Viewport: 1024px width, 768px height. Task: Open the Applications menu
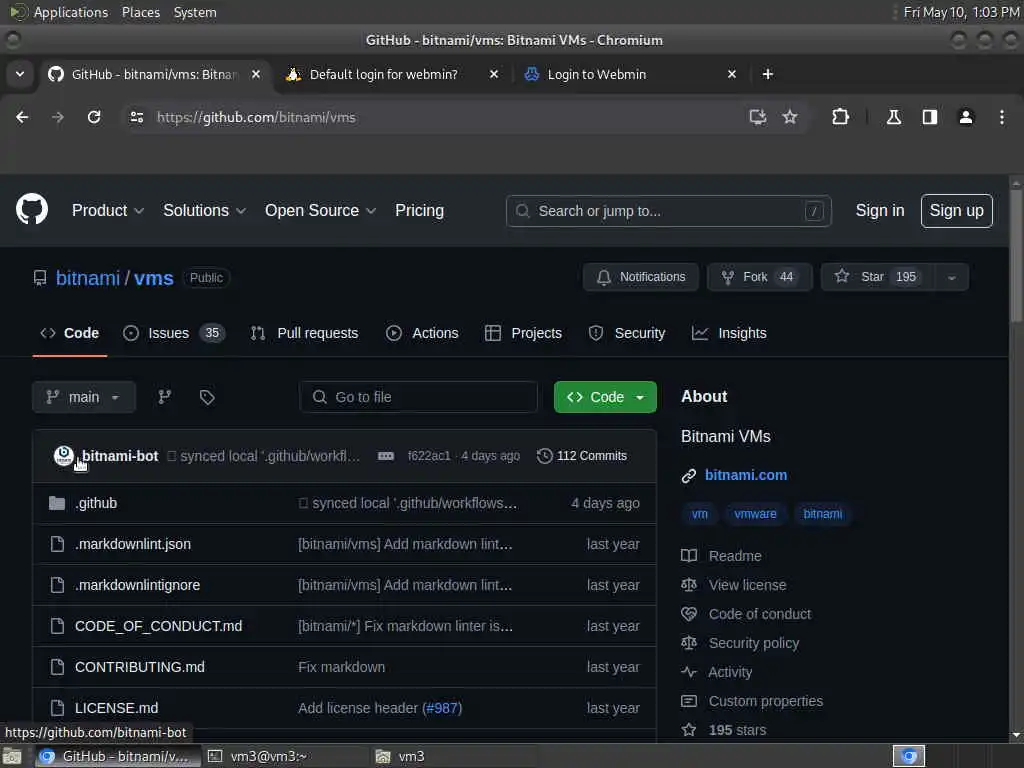pyautogui.click(x=71, y=12)
